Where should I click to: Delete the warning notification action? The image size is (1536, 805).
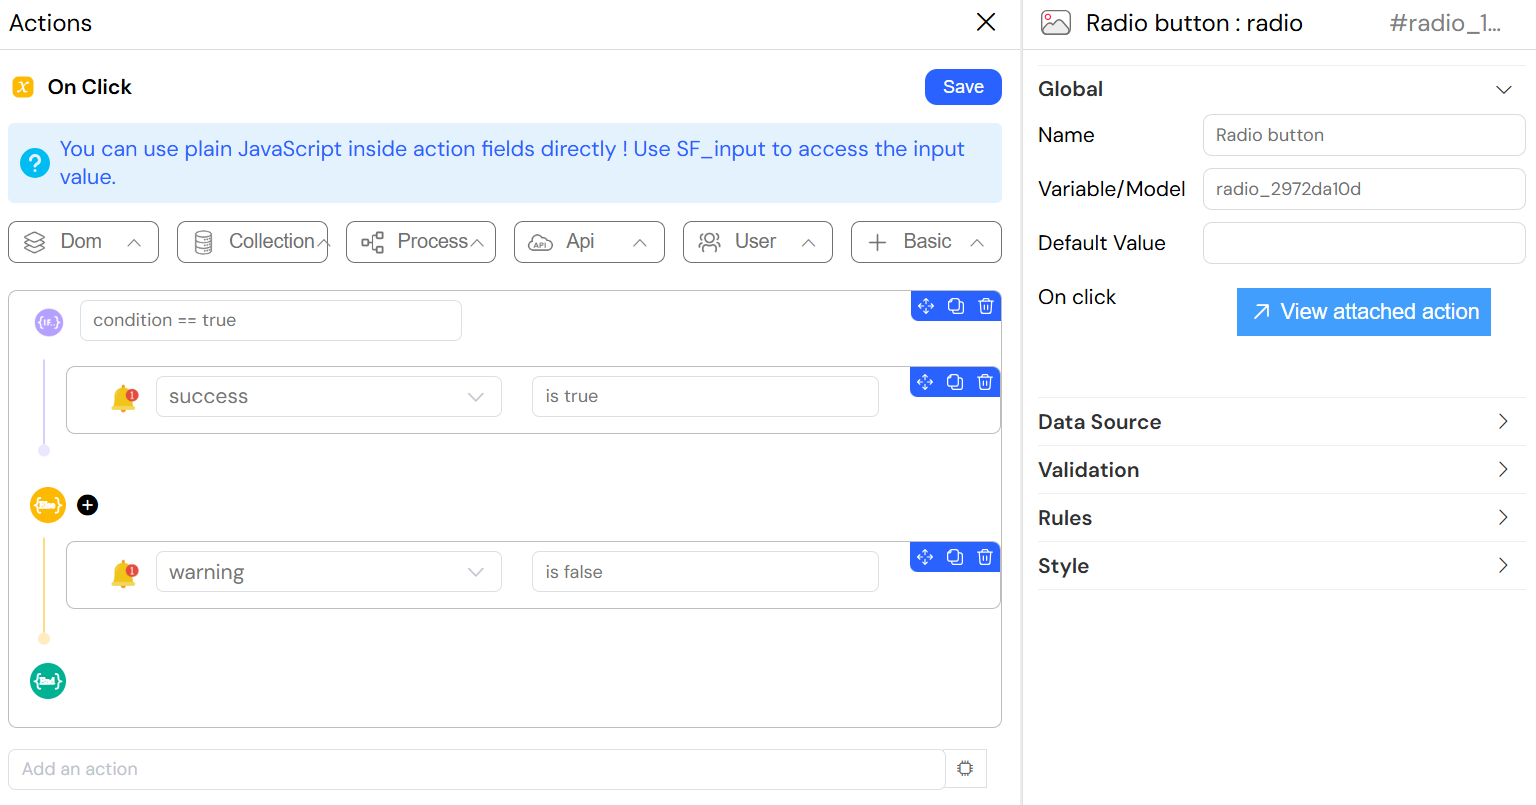pos(985,557)
